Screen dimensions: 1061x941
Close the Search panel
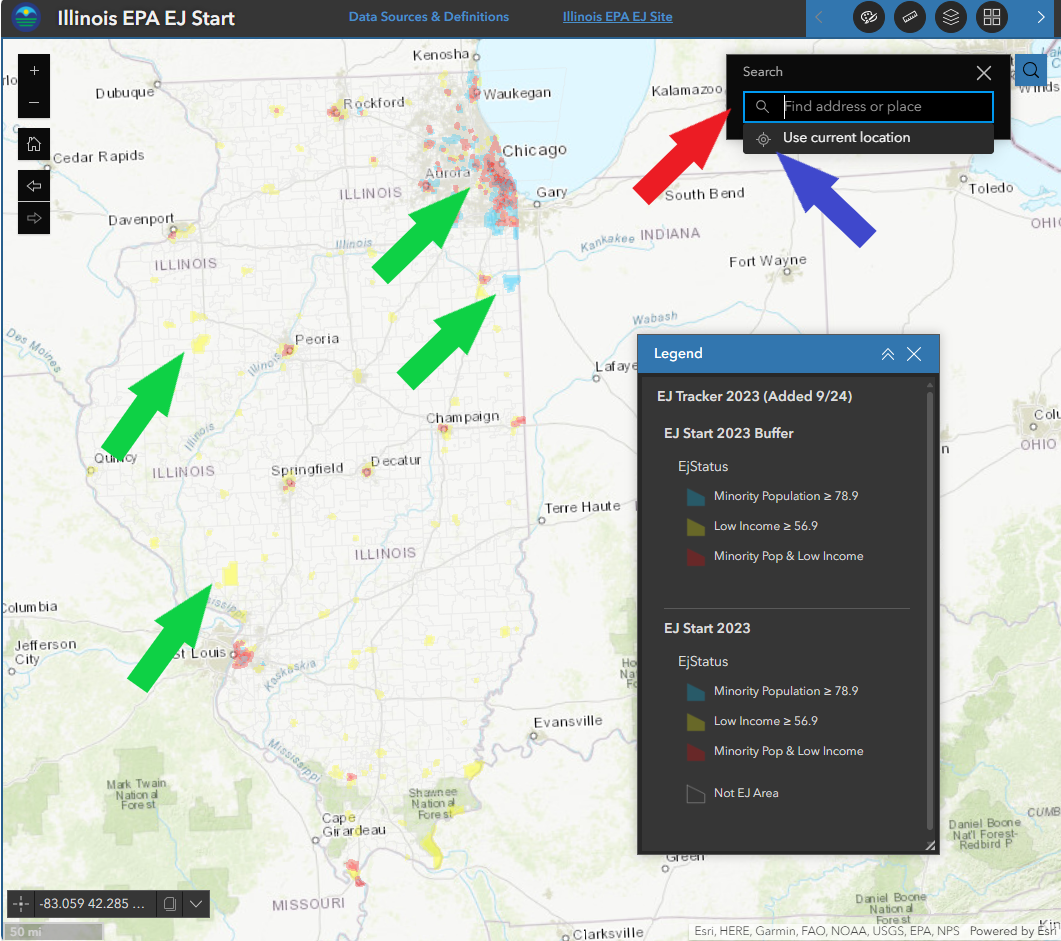click(984, 72)
